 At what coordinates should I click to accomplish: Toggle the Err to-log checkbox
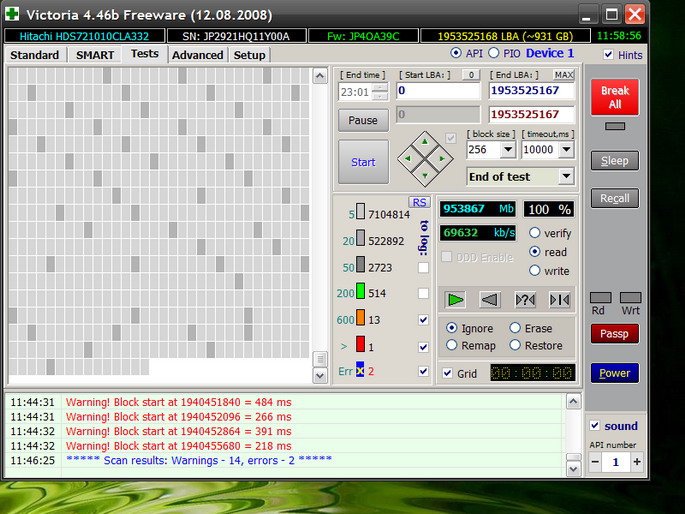click(423, 371)
